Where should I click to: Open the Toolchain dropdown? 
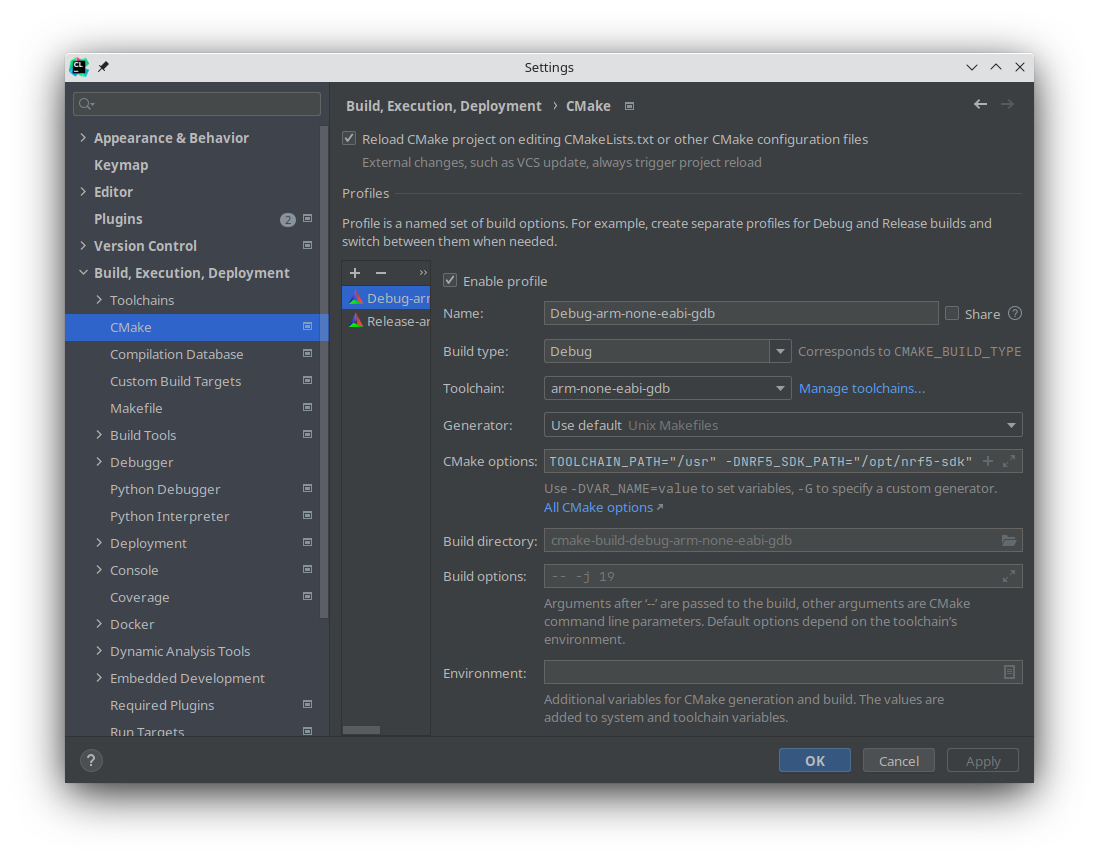click(x=780, y=388)
